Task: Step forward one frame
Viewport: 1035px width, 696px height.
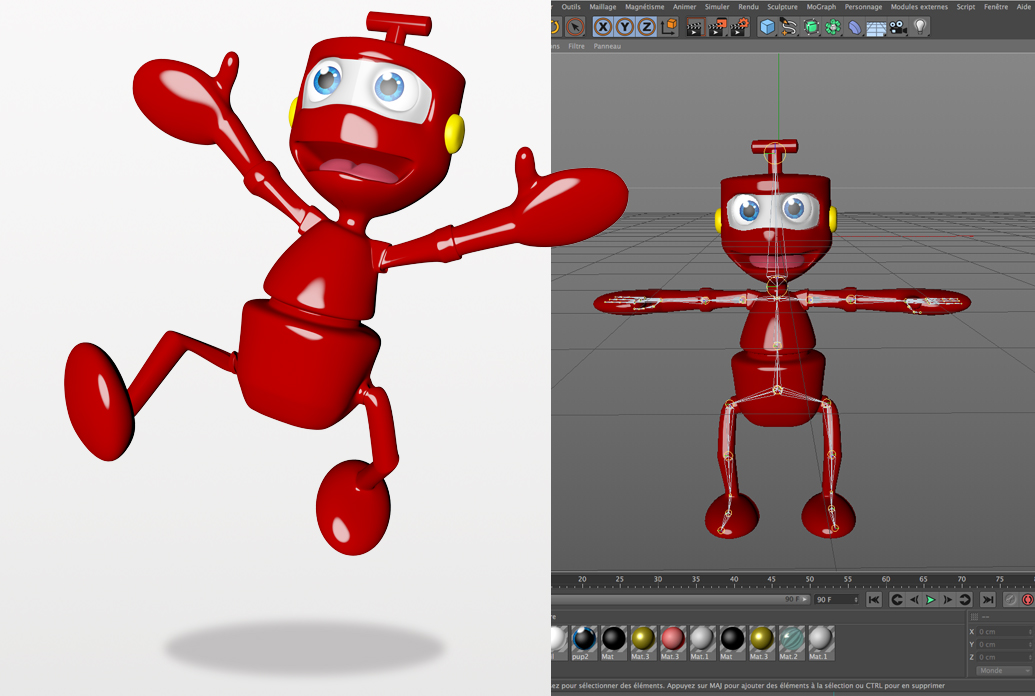Action: point(948,600)
